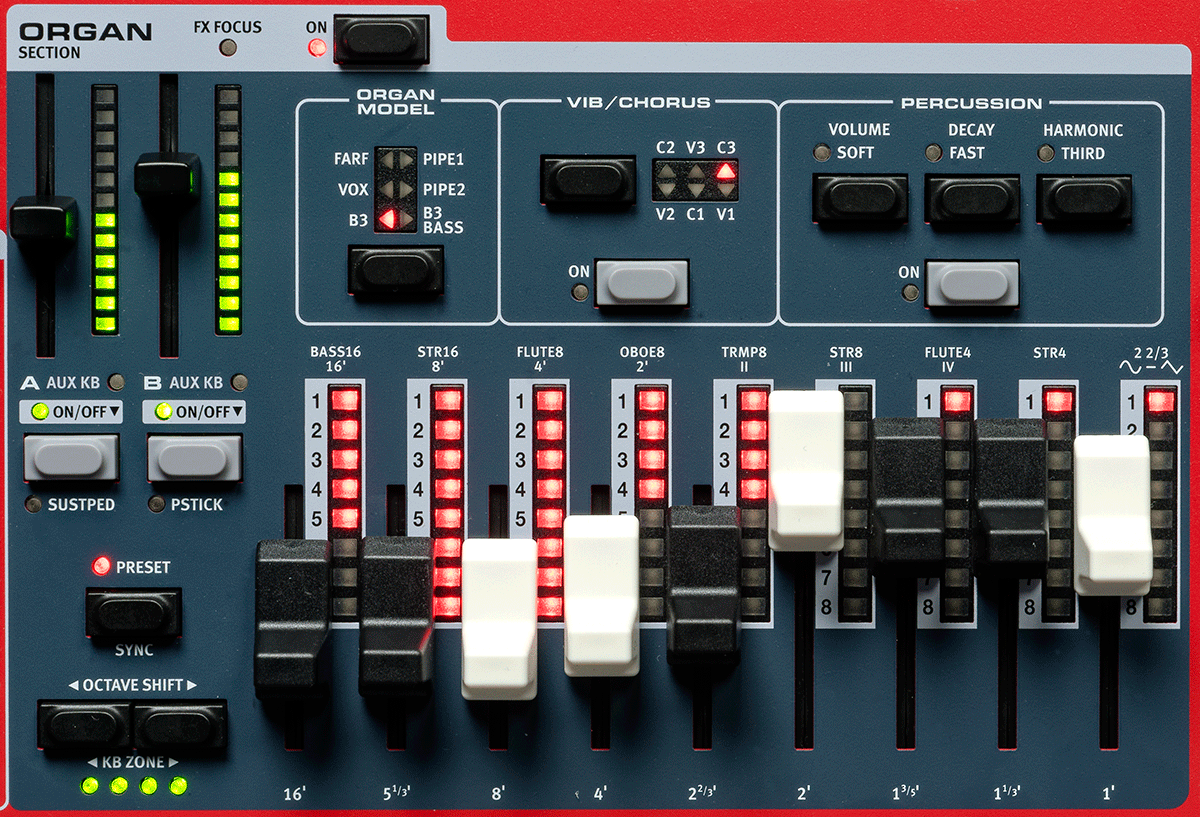1200x817 pixels.
Task: Toggle Percussion Fast decay
Action: [x=972, y=194]
